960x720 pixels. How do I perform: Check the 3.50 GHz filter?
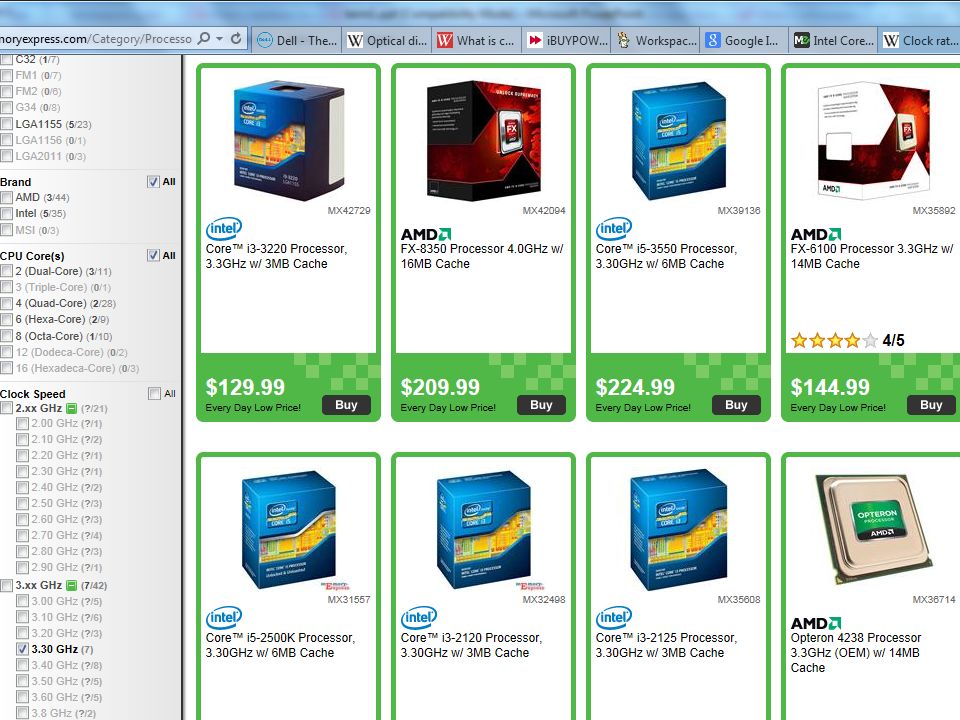(x=23, y=681)
